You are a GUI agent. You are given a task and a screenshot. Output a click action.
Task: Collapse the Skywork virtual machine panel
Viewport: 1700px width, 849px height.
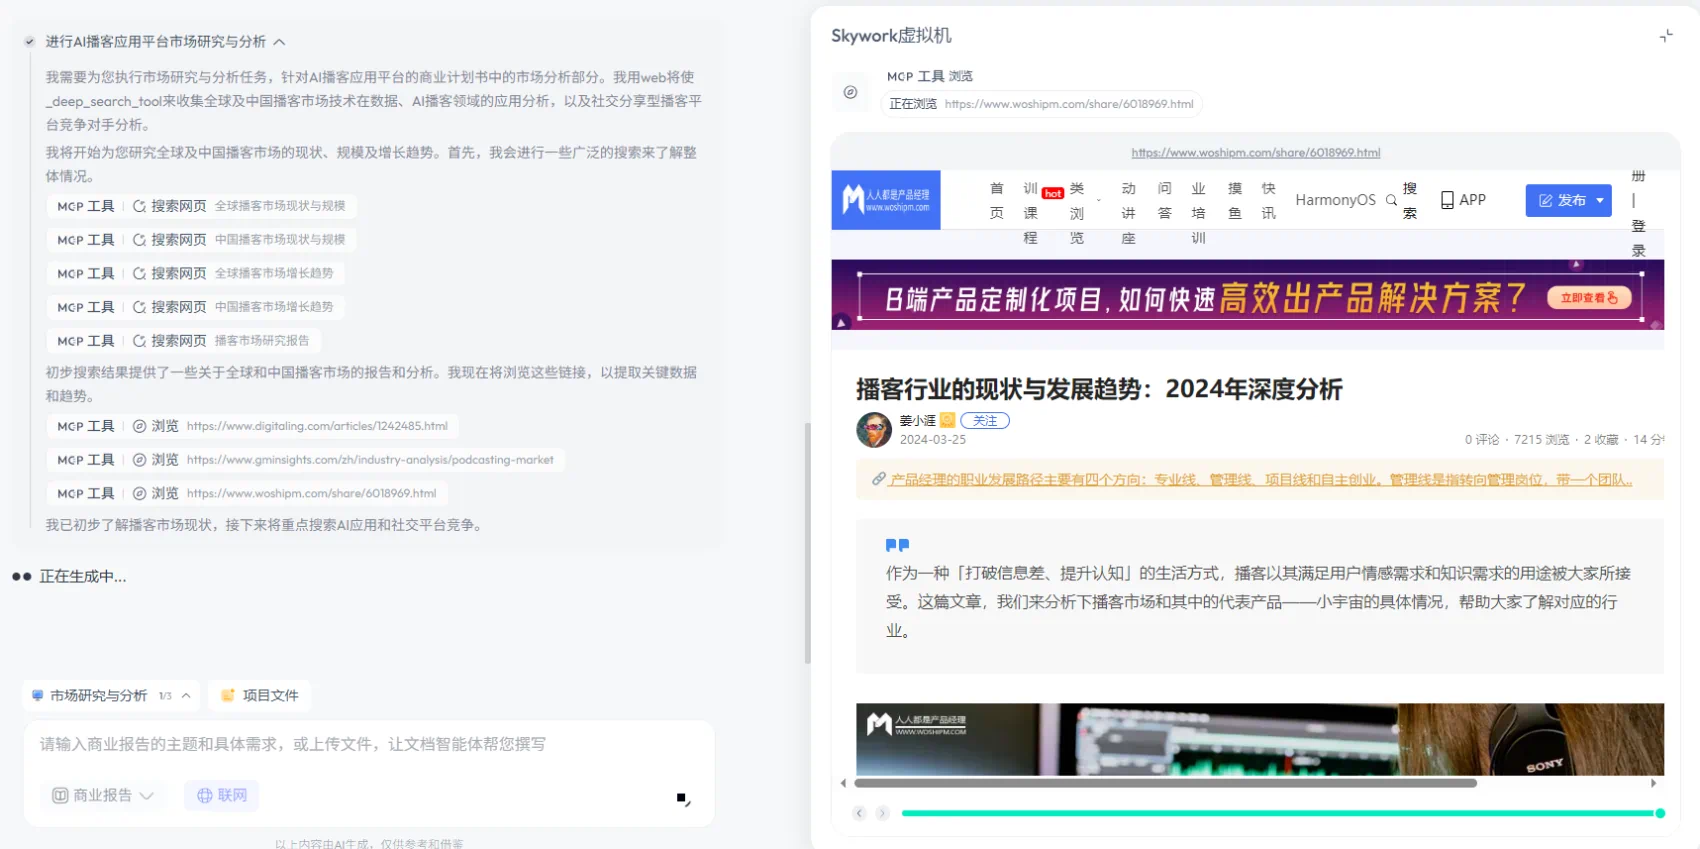point(1666,36)
